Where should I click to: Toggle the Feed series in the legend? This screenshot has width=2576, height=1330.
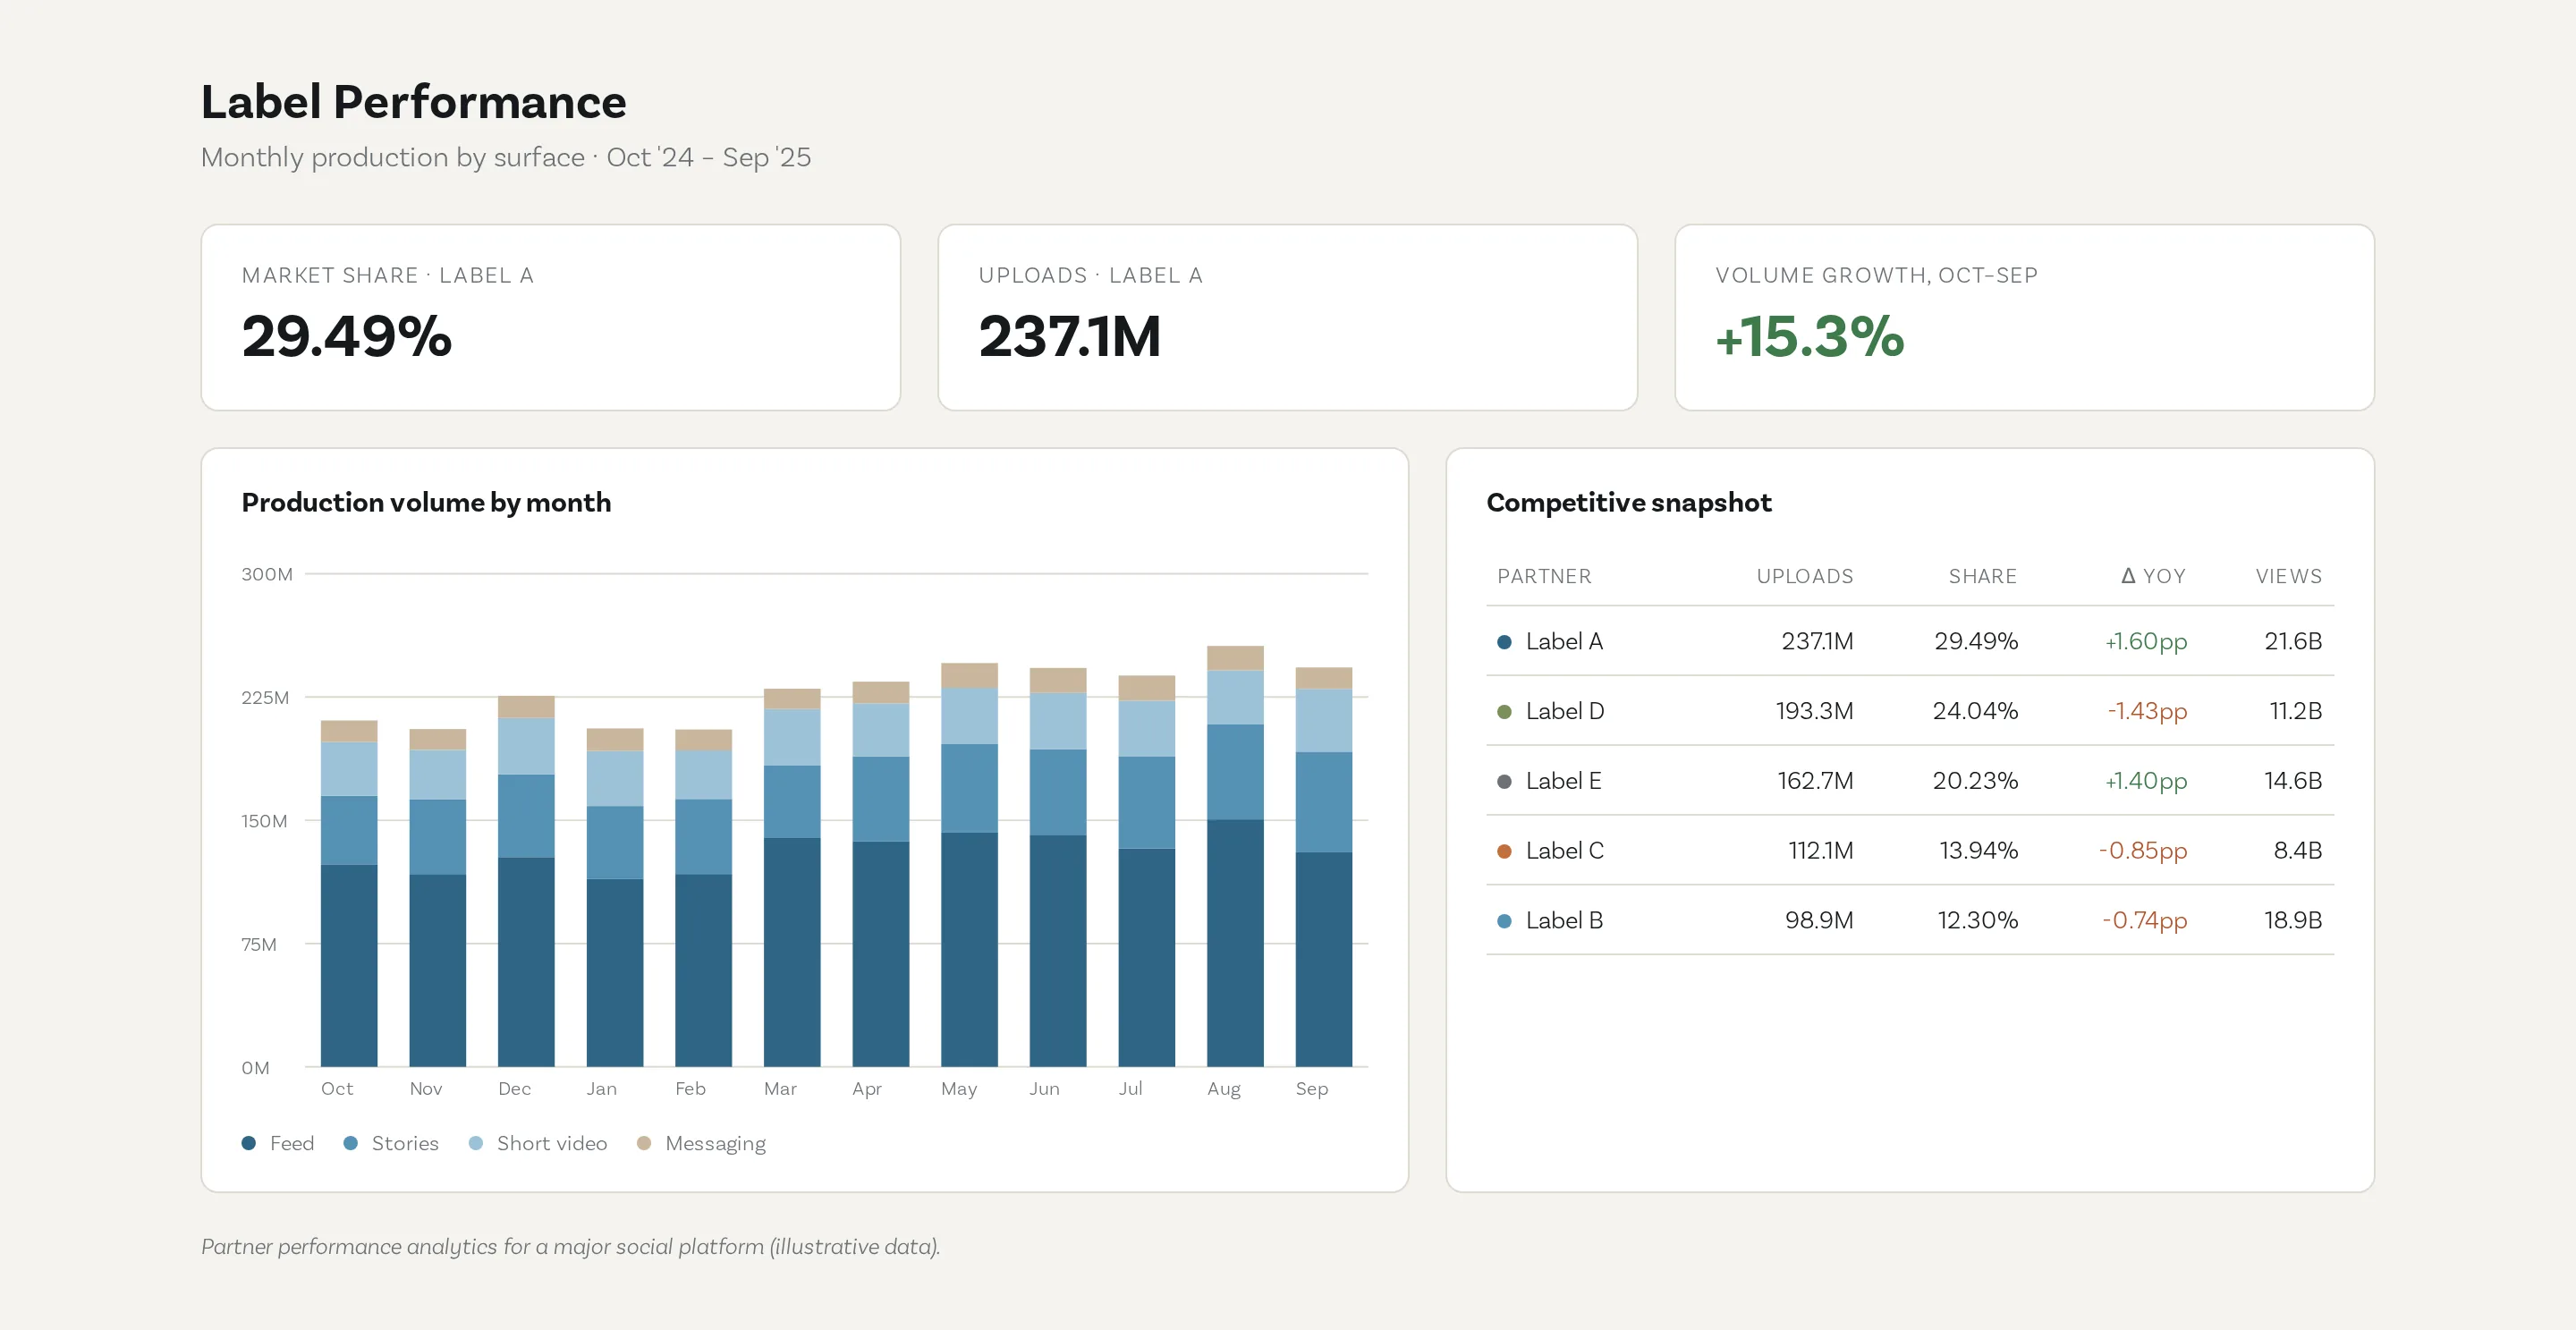(278, 1143)
